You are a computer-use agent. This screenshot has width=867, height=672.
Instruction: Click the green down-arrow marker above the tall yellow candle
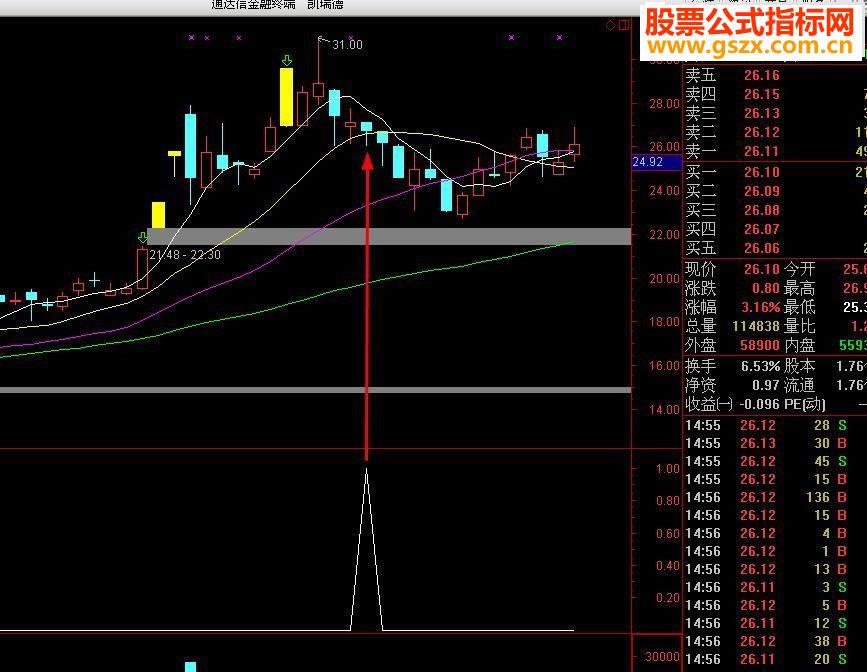tap(286, 60)
